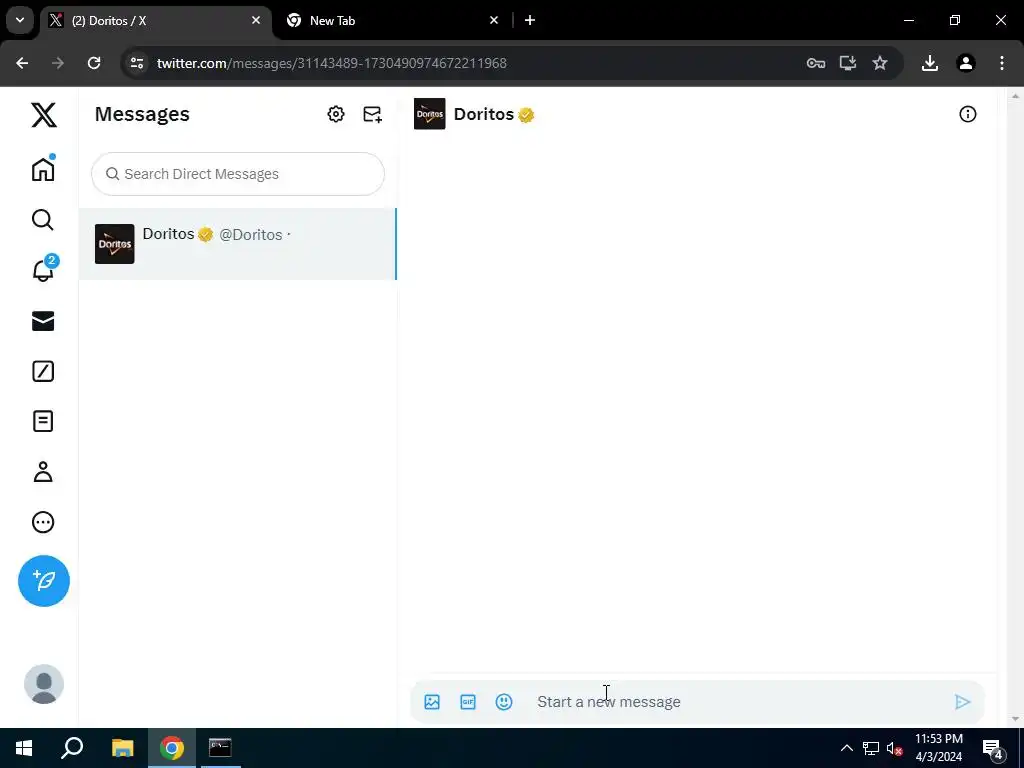Click the install app icon in address bar
1024x768 pixels.
point(847,63)
